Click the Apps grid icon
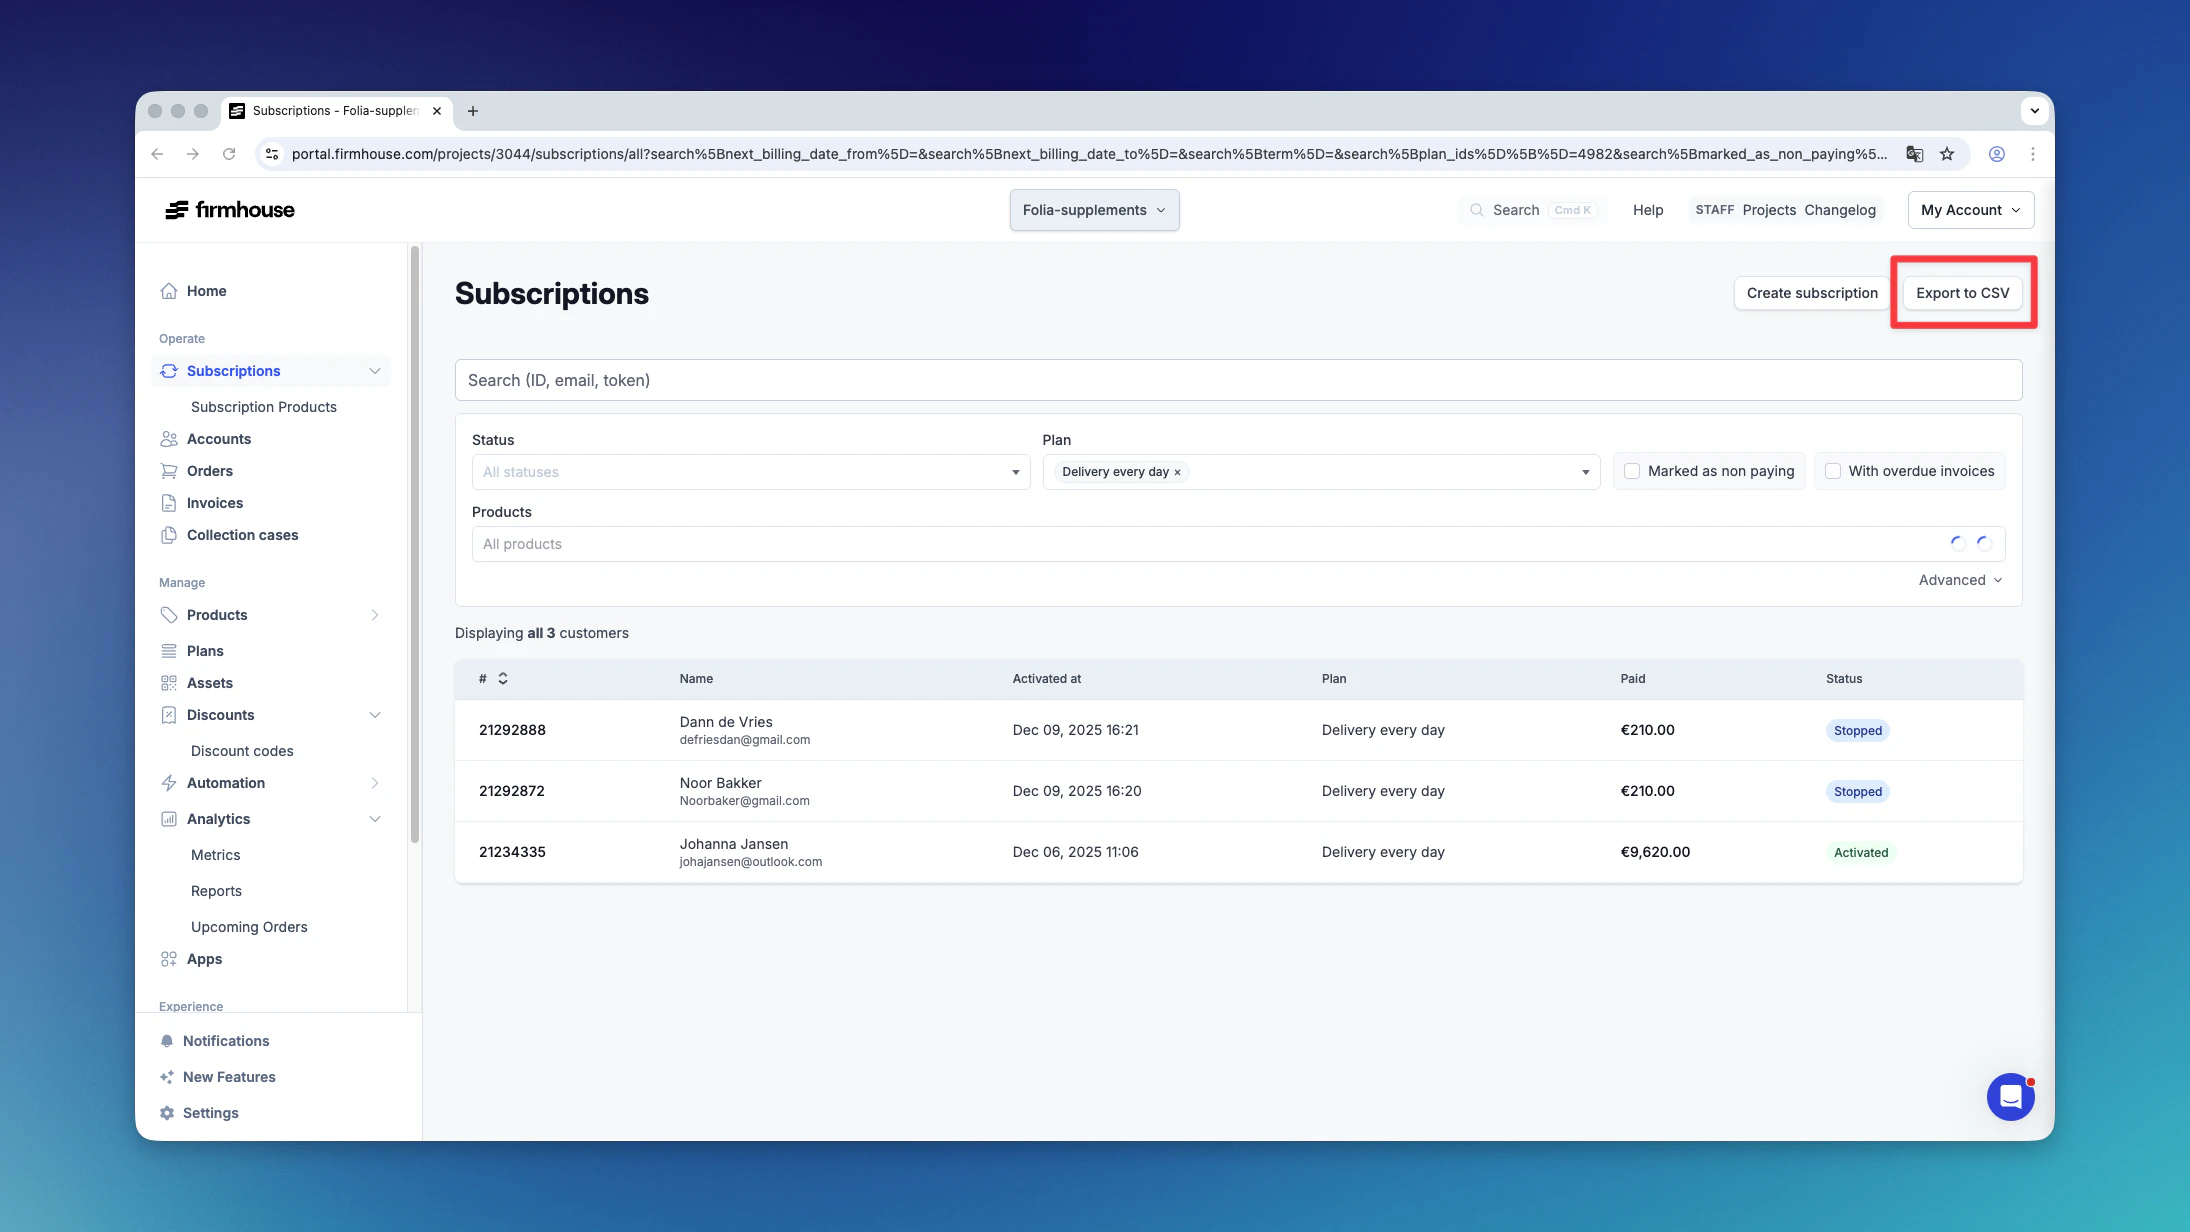The width and height of the screenshot is (2190, 1232). click(169, 959)
